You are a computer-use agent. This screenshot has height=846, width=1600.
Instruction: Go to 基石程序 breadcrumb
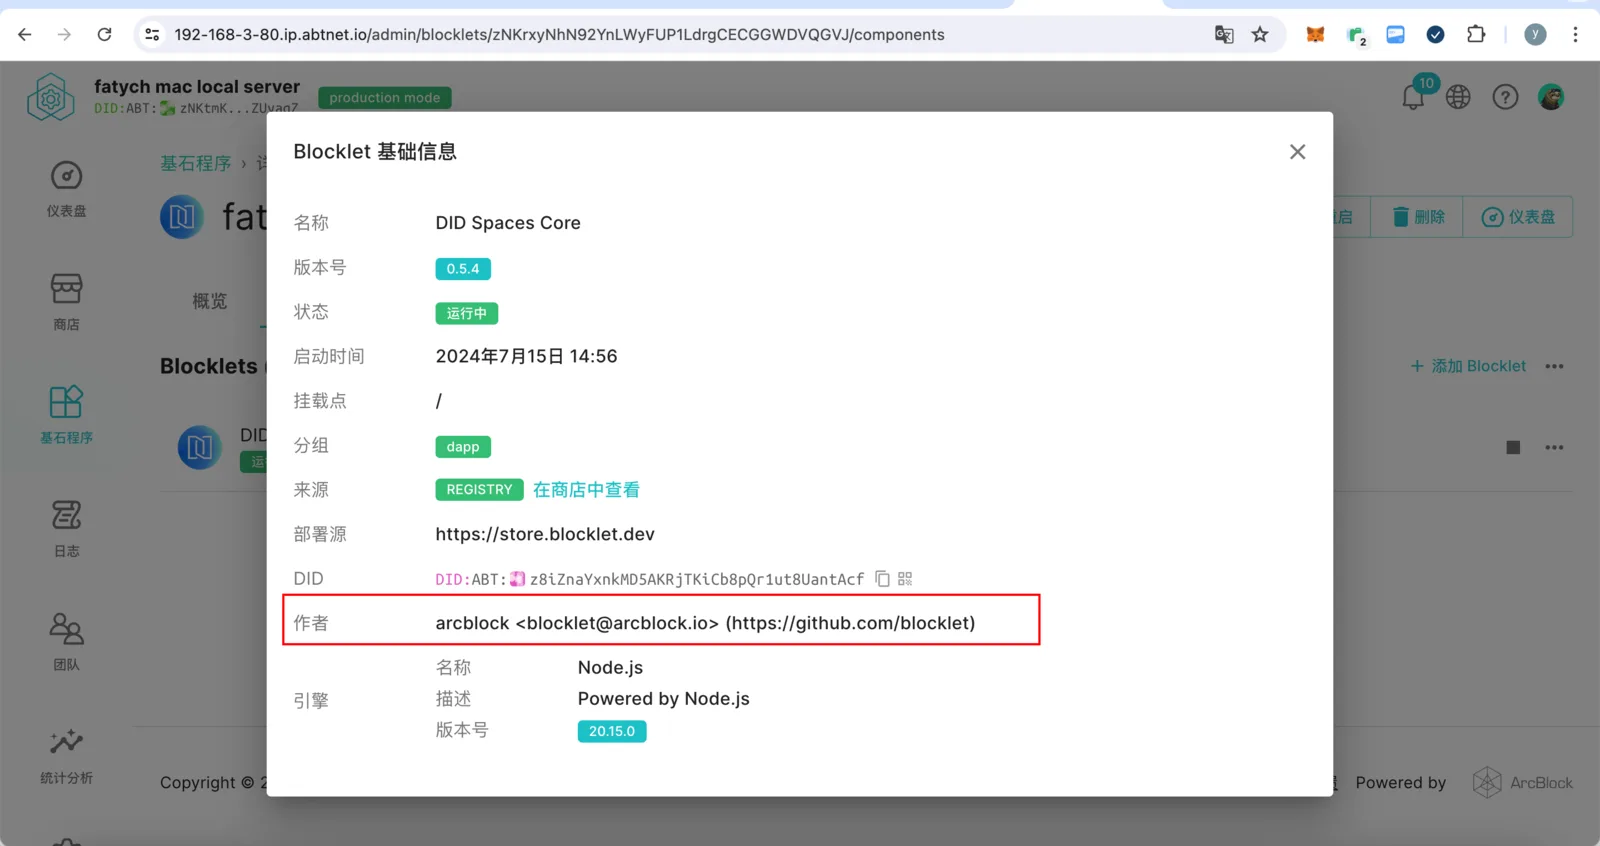[x=196, y=163]
